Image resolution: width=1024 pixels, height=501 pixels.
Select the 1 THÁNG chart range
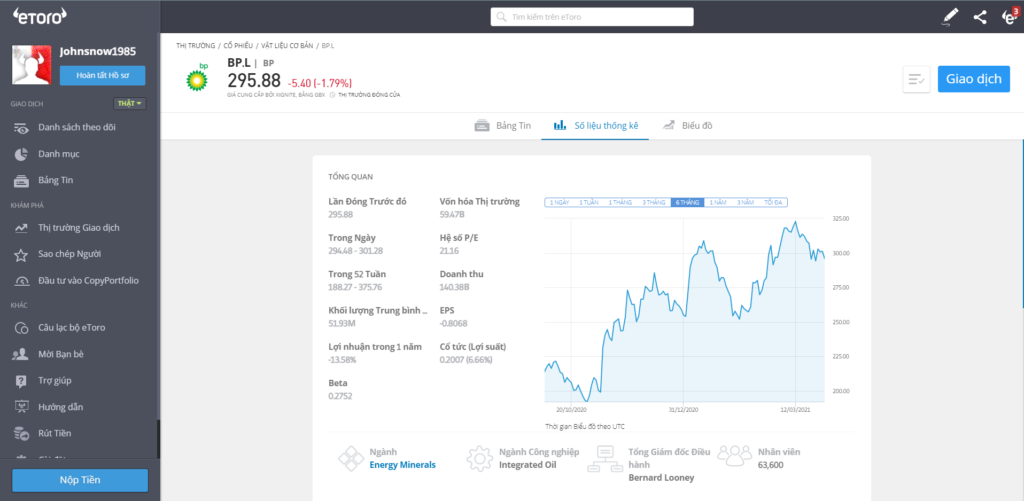(620, 202)
